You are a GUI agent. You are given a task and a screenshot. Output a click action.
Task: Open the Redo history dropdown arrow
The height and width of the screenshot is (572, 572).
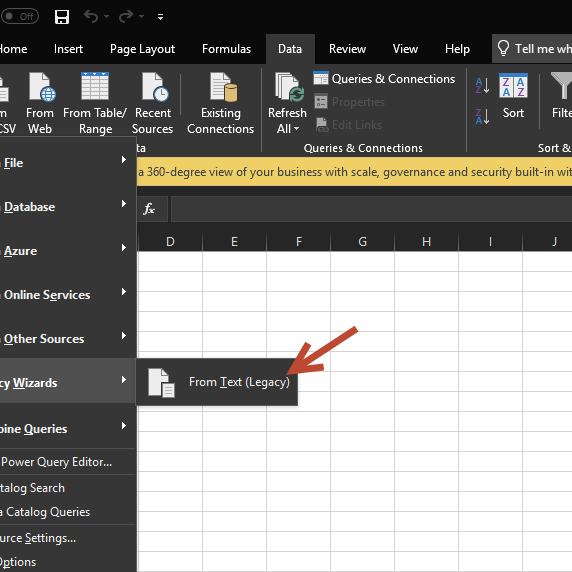(142, 16)
